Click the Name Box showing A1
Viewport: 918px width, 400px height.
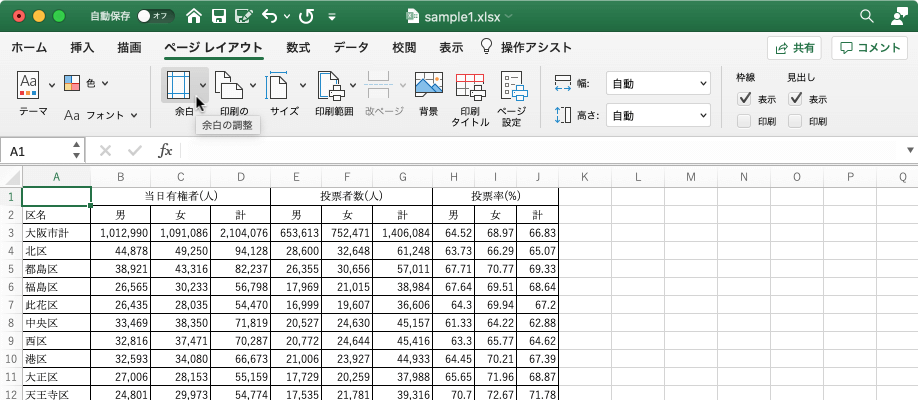36,151
